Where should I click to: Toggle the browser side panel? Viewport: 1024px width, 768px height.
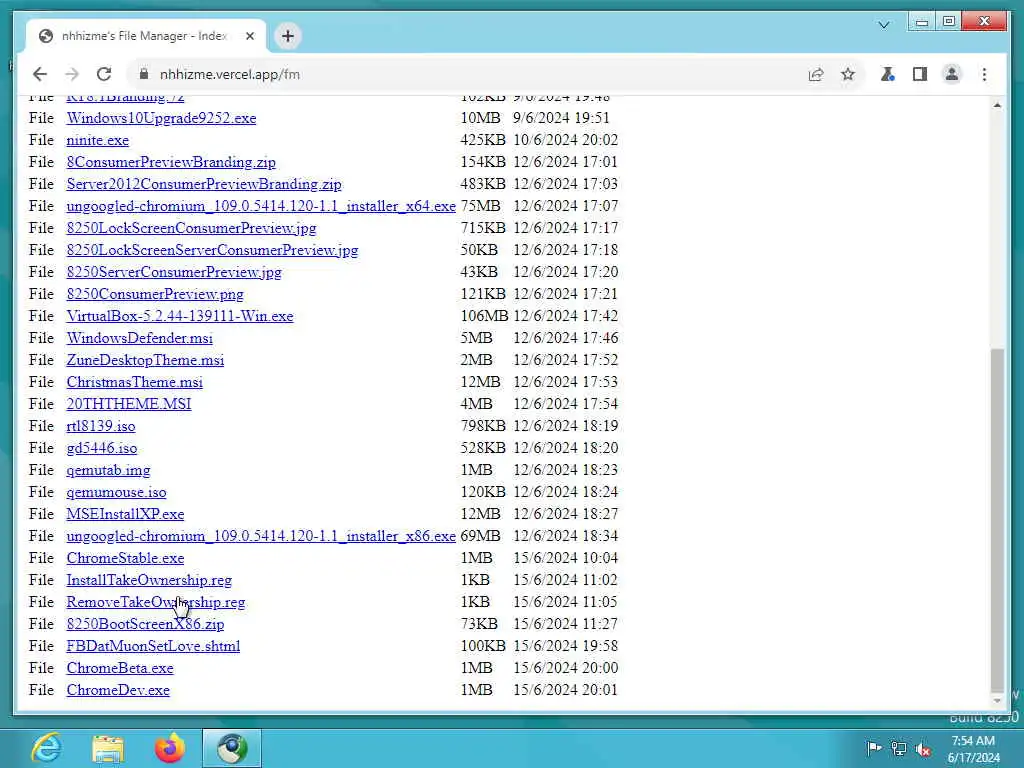pos(920,74)
